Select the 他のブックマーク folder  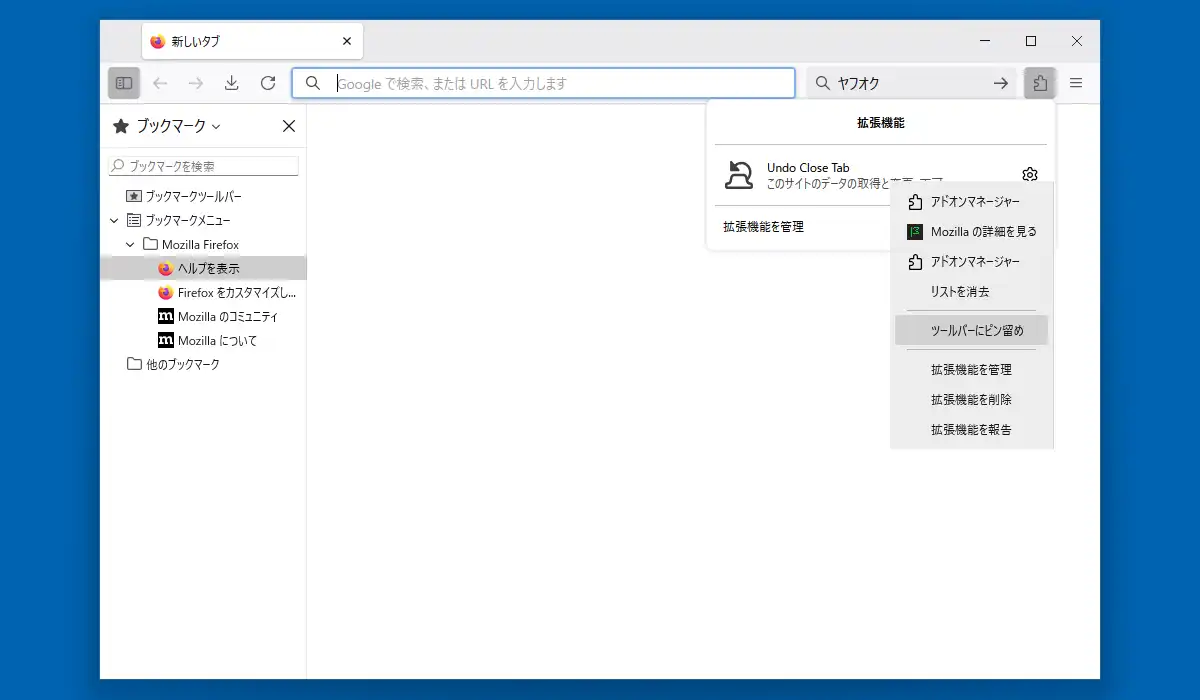click(204, 364)
